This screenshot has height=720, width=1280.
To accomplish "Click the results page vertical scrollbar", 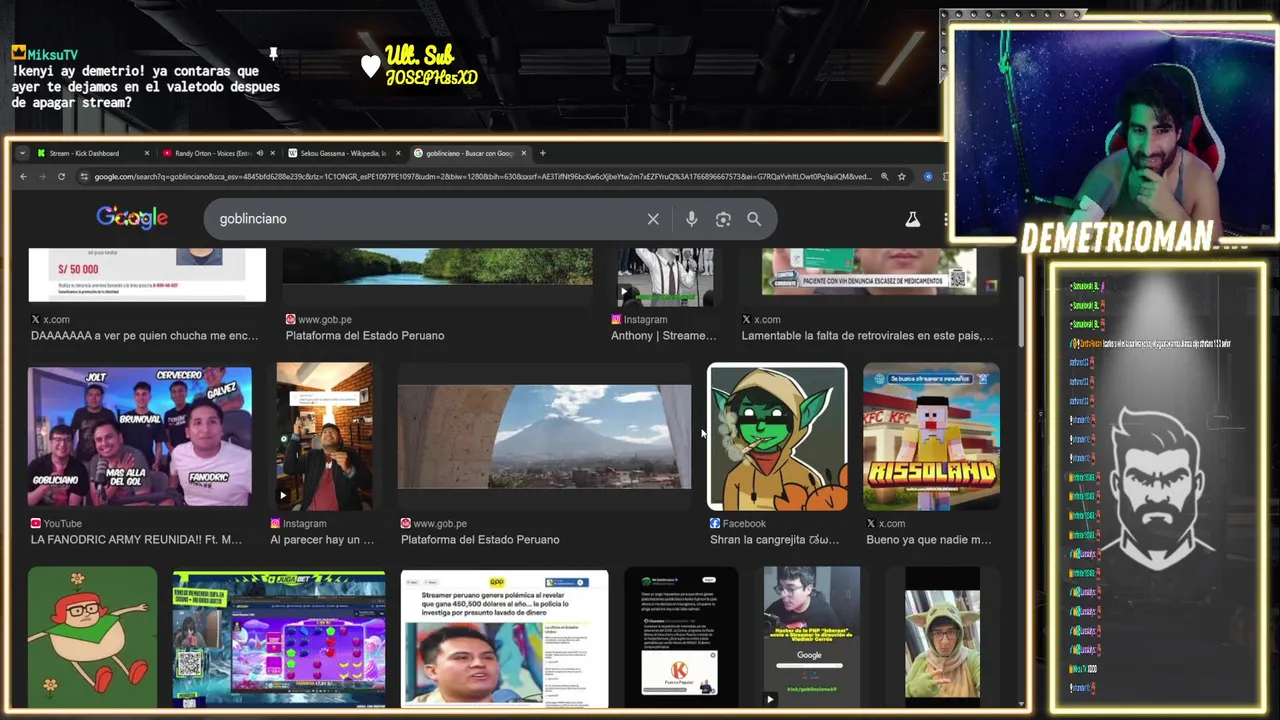I will coord(1021,310).
